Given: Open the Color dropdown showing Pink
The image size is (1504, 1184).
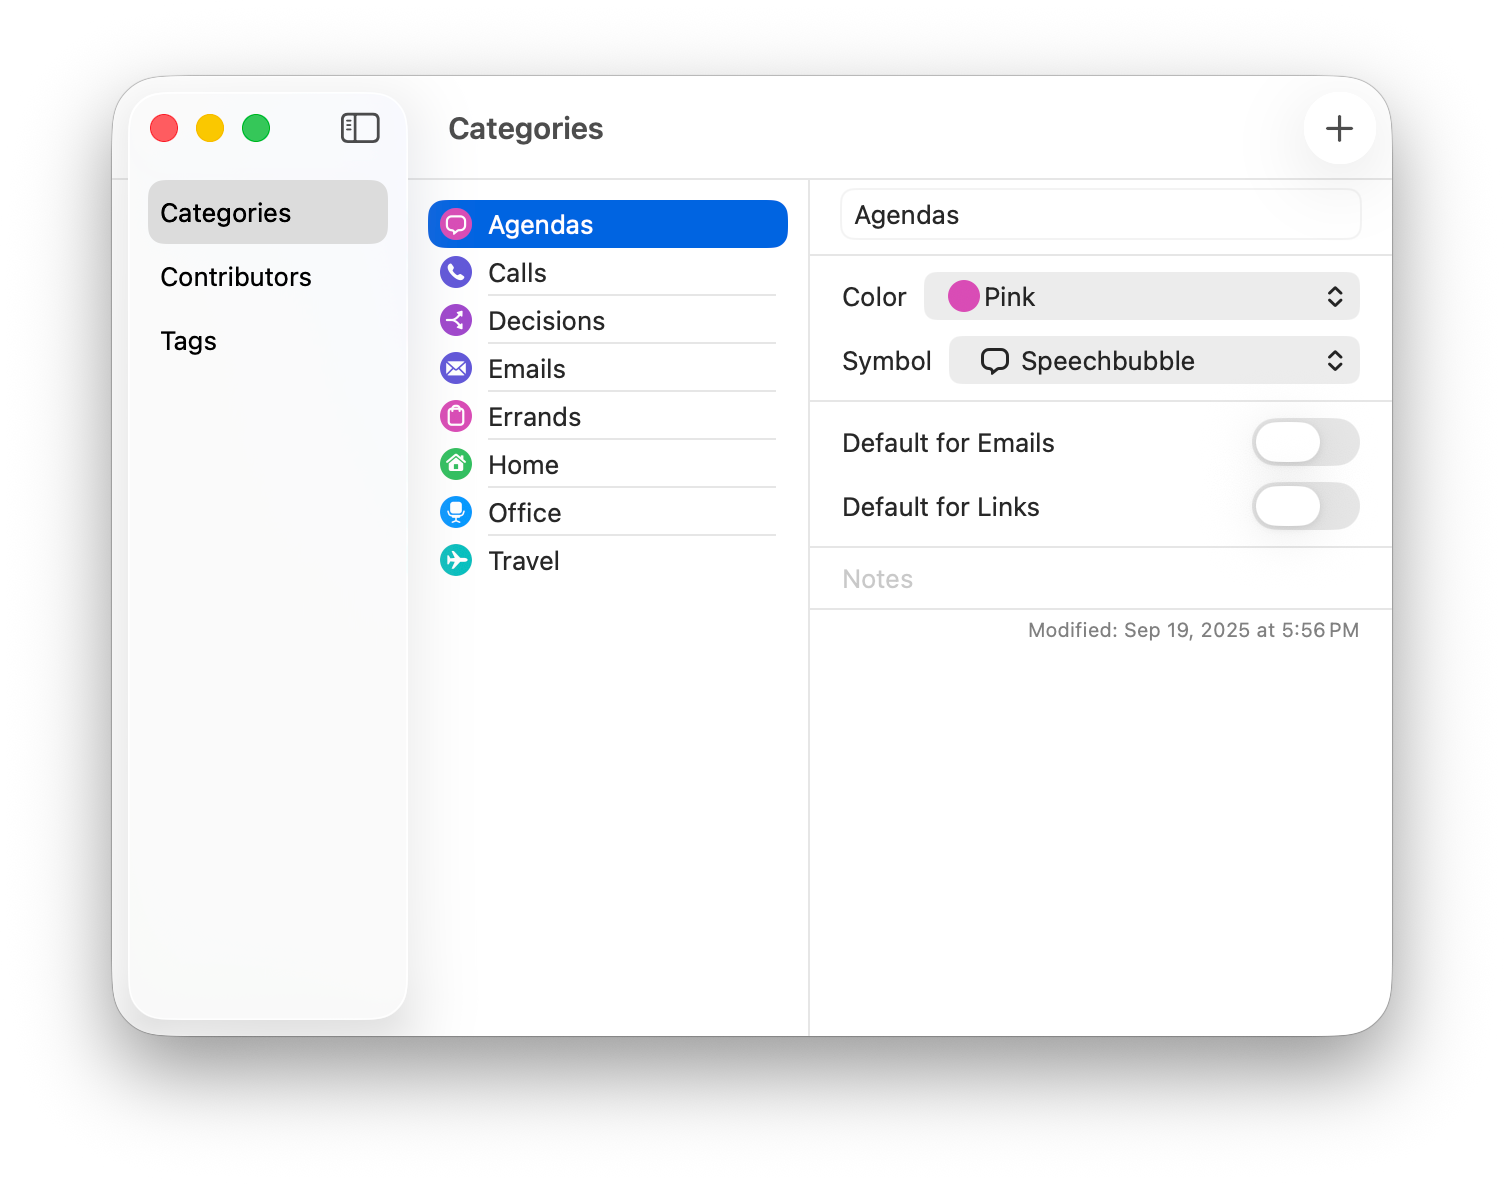Looking at the screenshot, I should (x=1141, y=296).
